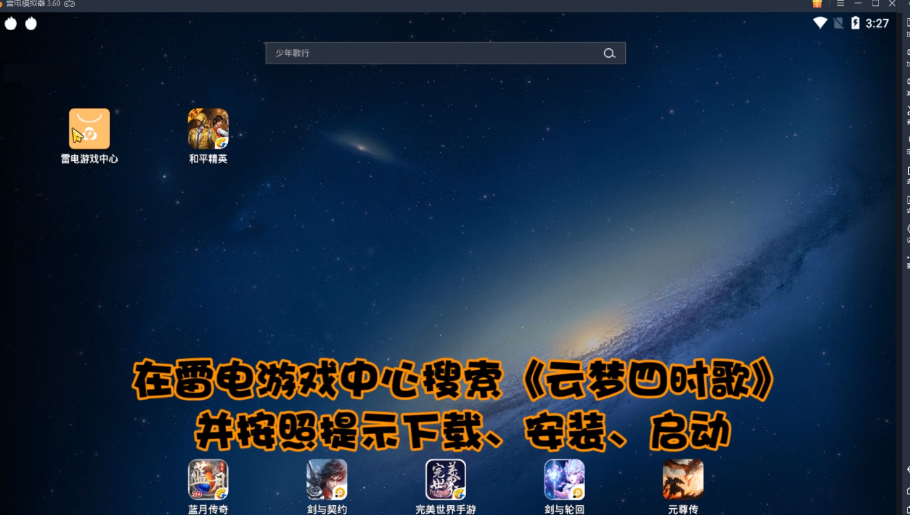Image resolution: width=910 pixels, height=515 pixels.
Task: Open the 剑与契约 game icon
Action: pos(327,480)
